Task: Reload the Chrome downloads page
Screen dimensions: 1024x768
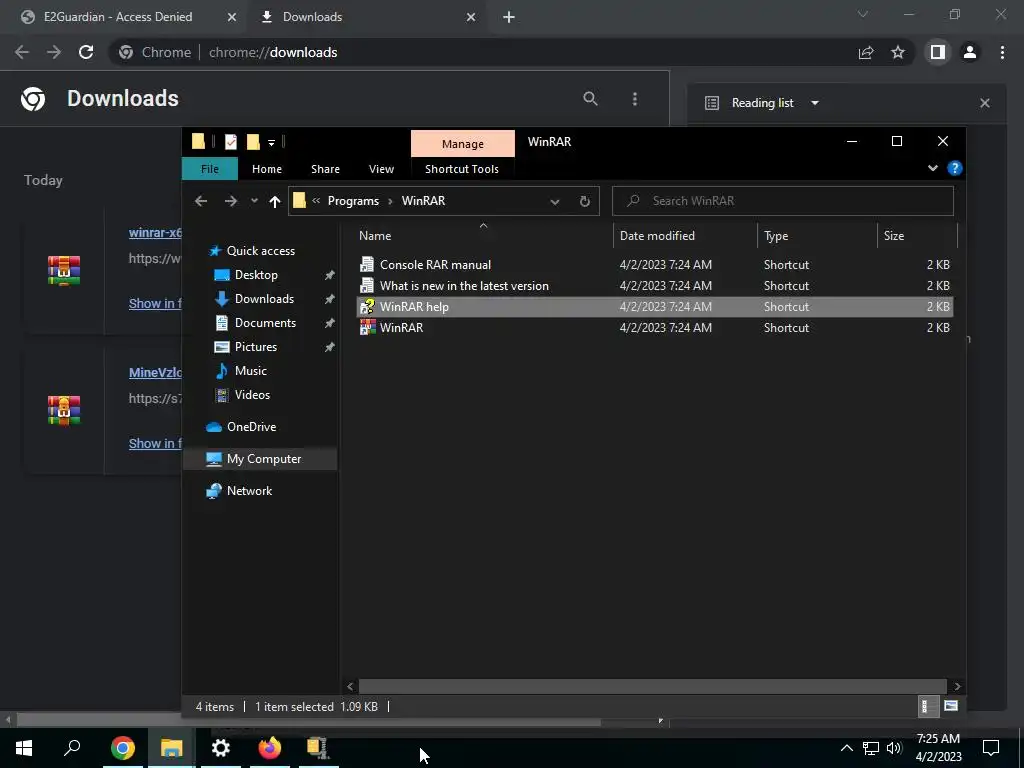Action: pos(86,52)
